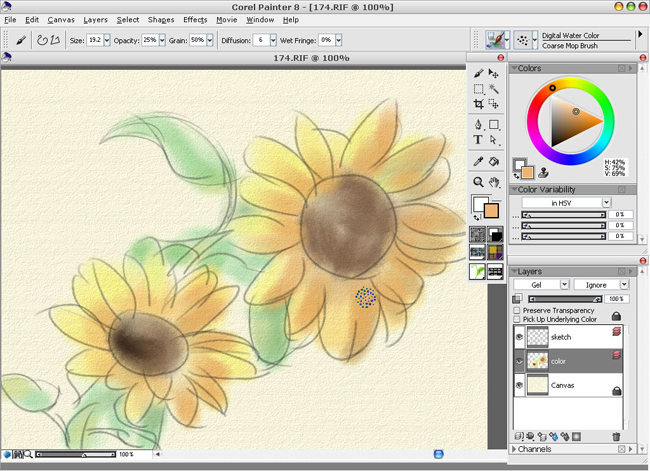650x471 pixels.
Task: Delete layer using trash icon
Action: [616, 437]
